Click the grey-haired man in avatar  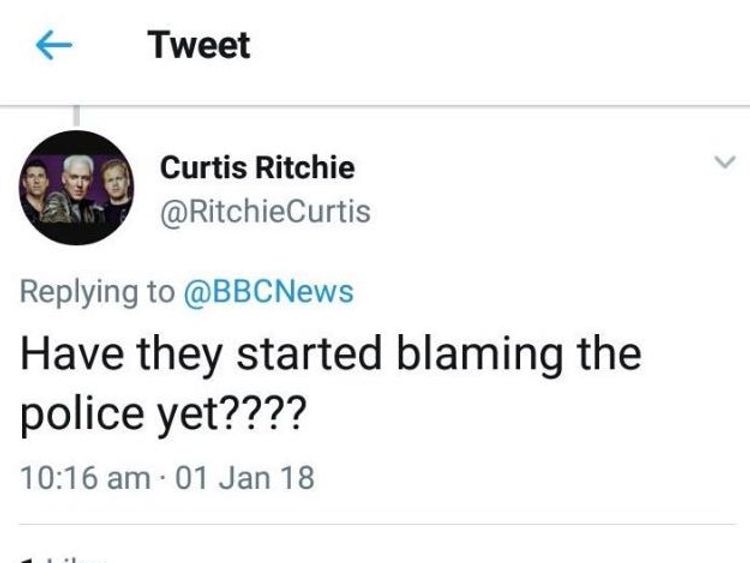point(75,188)
